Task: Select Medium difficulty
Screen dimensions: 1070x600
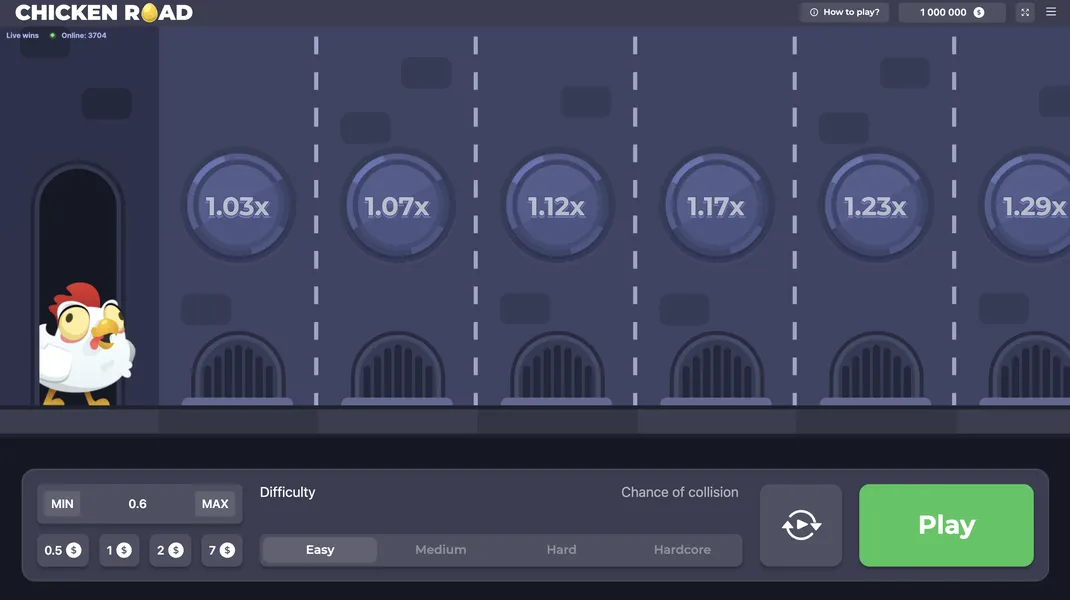Action: 441,550
